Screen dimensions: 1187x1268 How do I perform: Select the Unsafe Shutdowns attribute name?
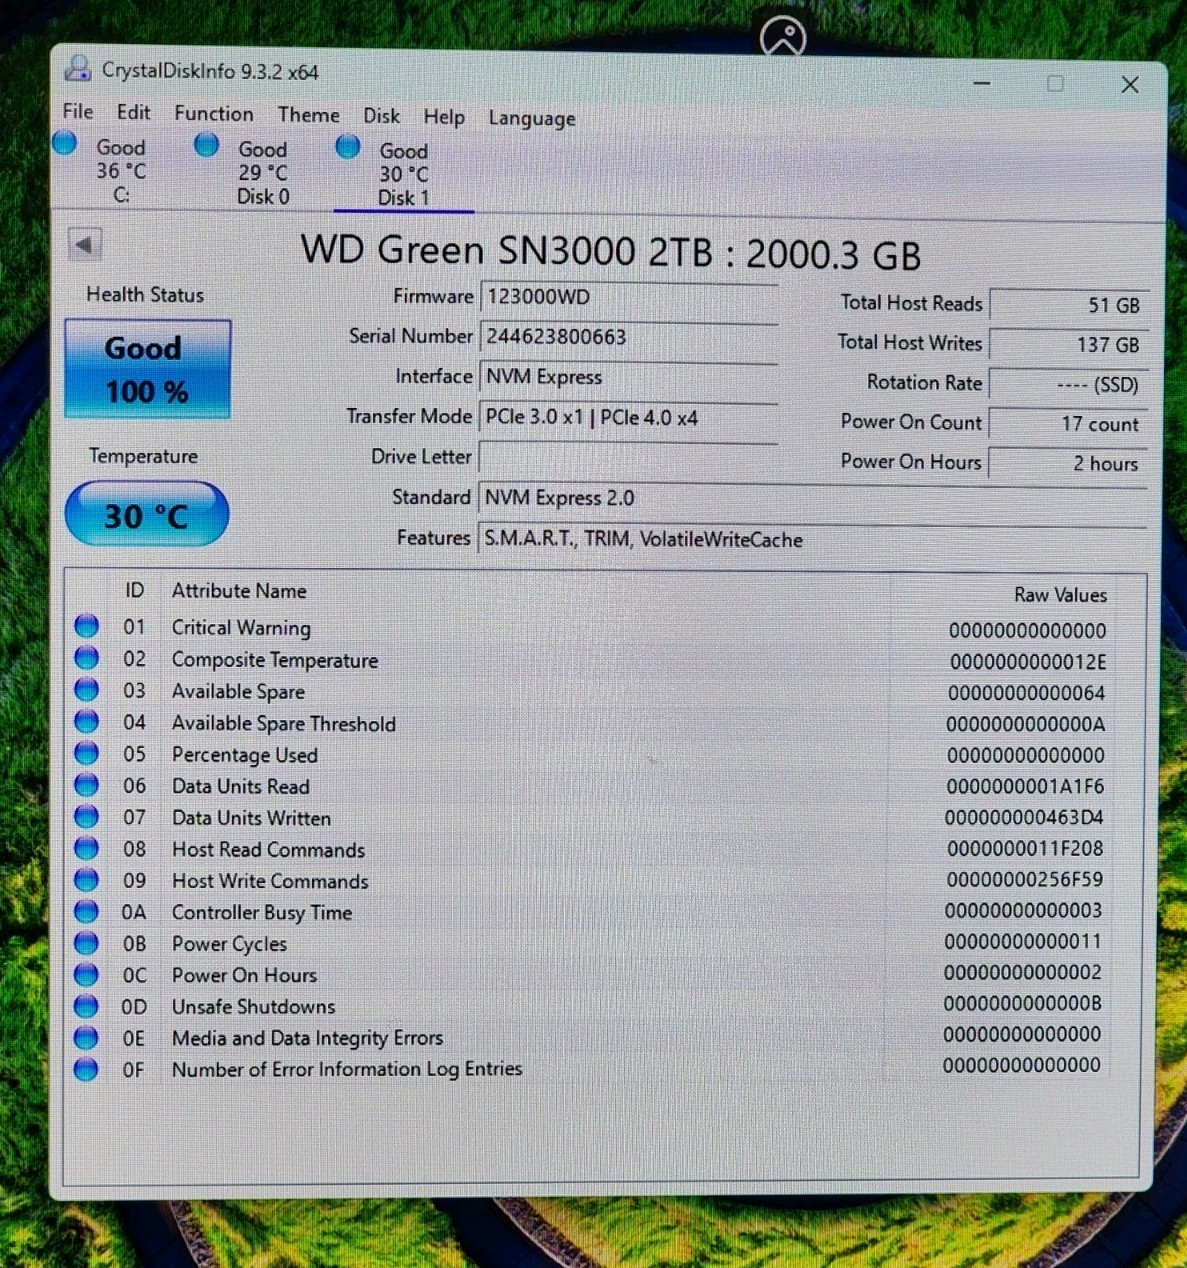[x=254, y=1007]
